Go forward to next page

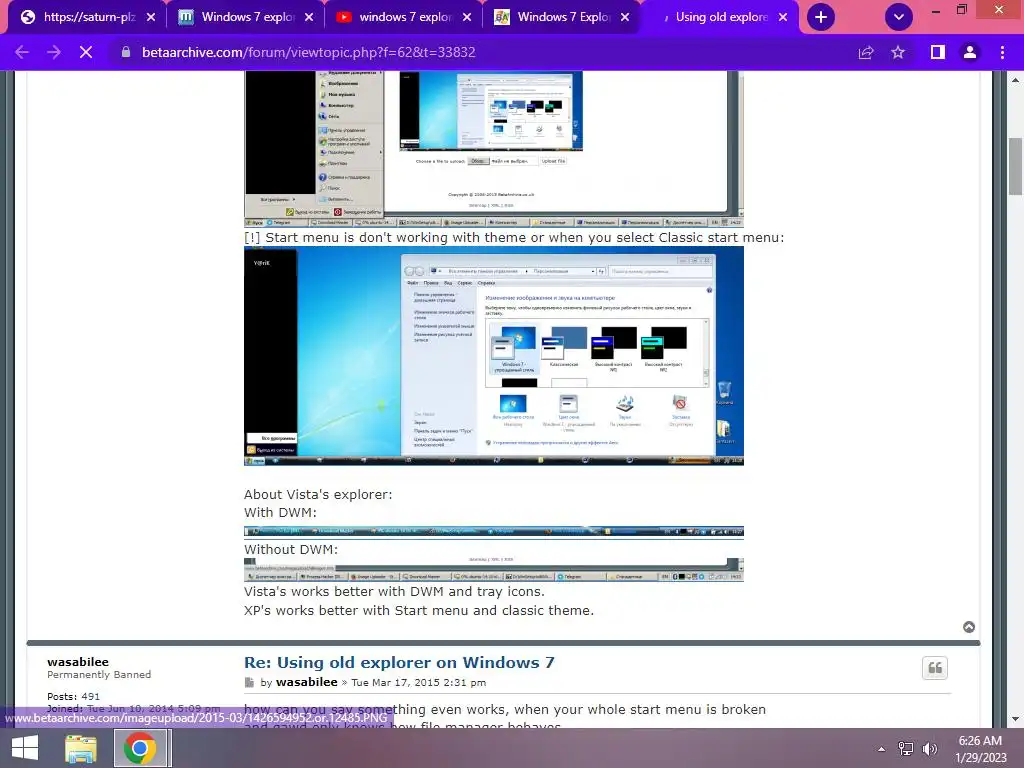(54, 52)
